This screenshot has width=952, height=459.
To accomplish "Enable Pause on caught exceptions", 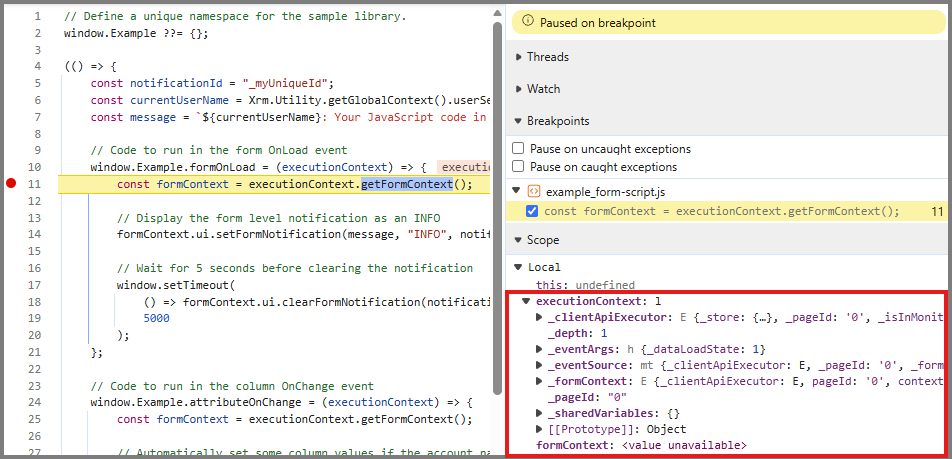I will click(518, 166).
